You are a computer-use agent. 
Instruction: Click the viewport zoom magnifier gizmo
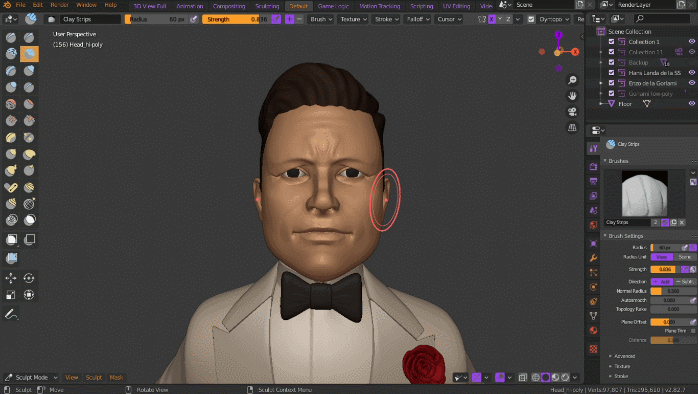click(572, 80)
